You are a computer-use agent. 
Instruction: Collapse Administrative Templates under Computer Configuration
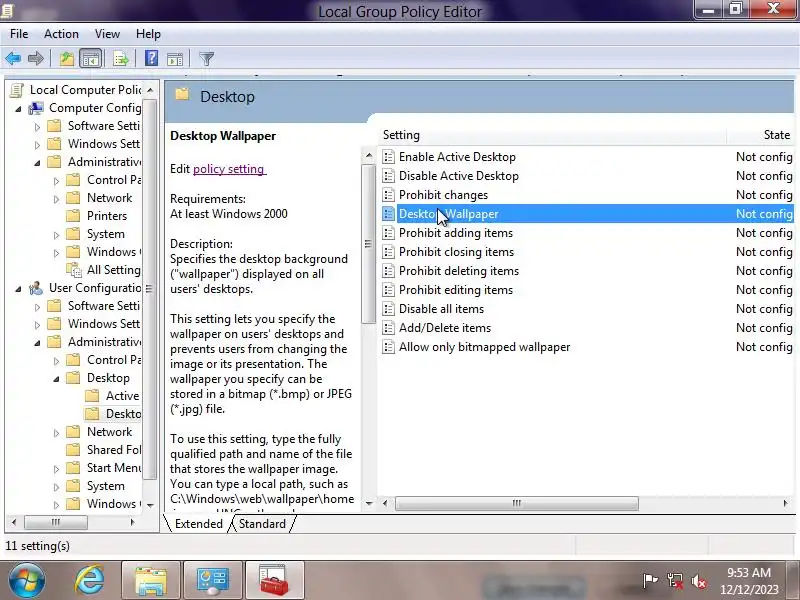[x=37, y=163]
